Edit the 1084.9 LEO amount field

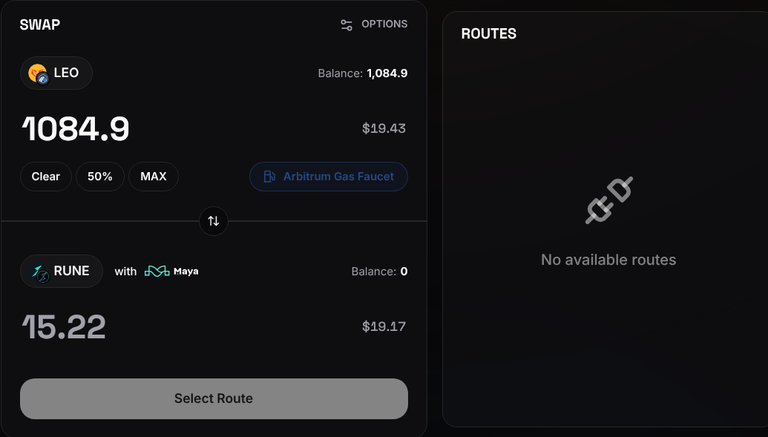pos(76,129)
